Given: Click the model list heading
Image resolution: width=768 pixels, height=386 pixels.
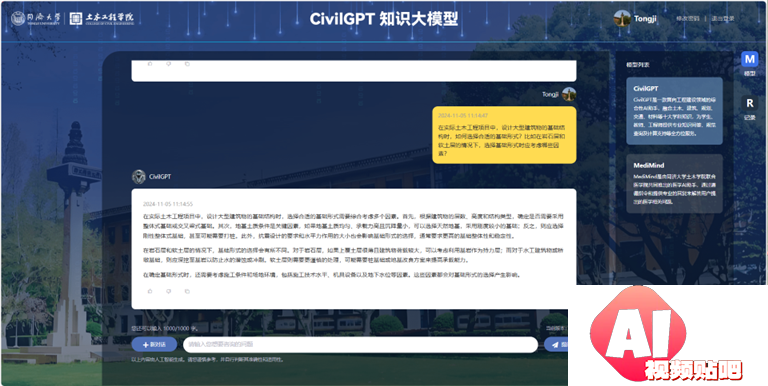Looking at the screenshot, I should [638, 65].
